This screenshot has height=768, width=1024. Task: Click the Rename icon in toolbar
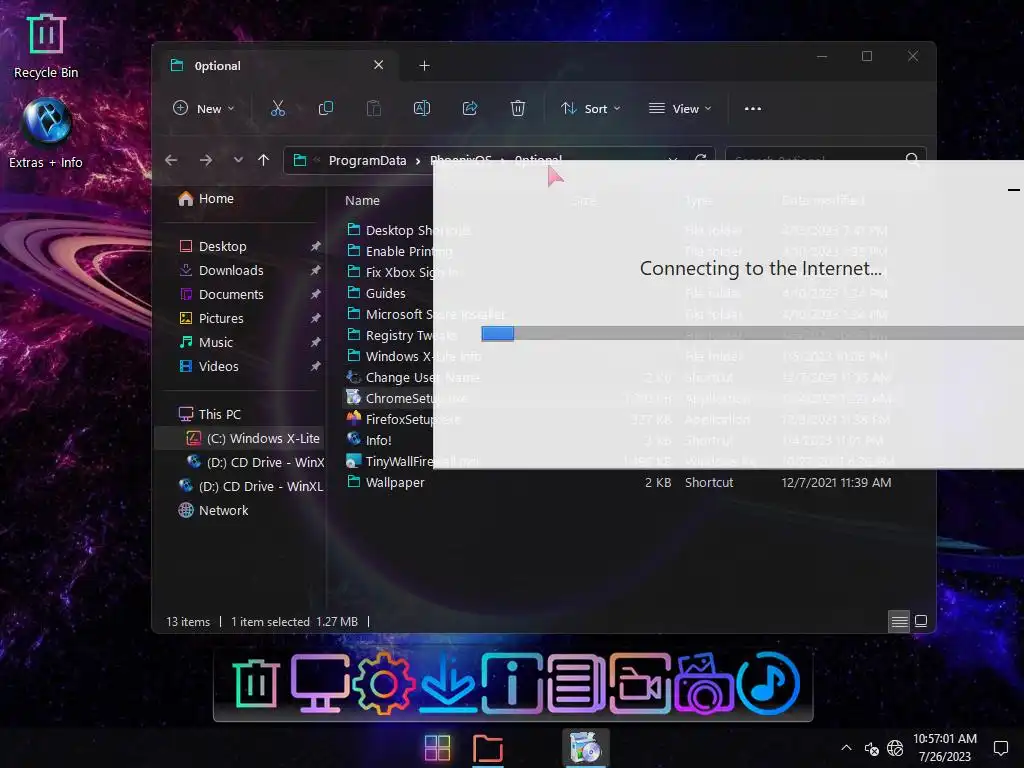pos(422,108)
